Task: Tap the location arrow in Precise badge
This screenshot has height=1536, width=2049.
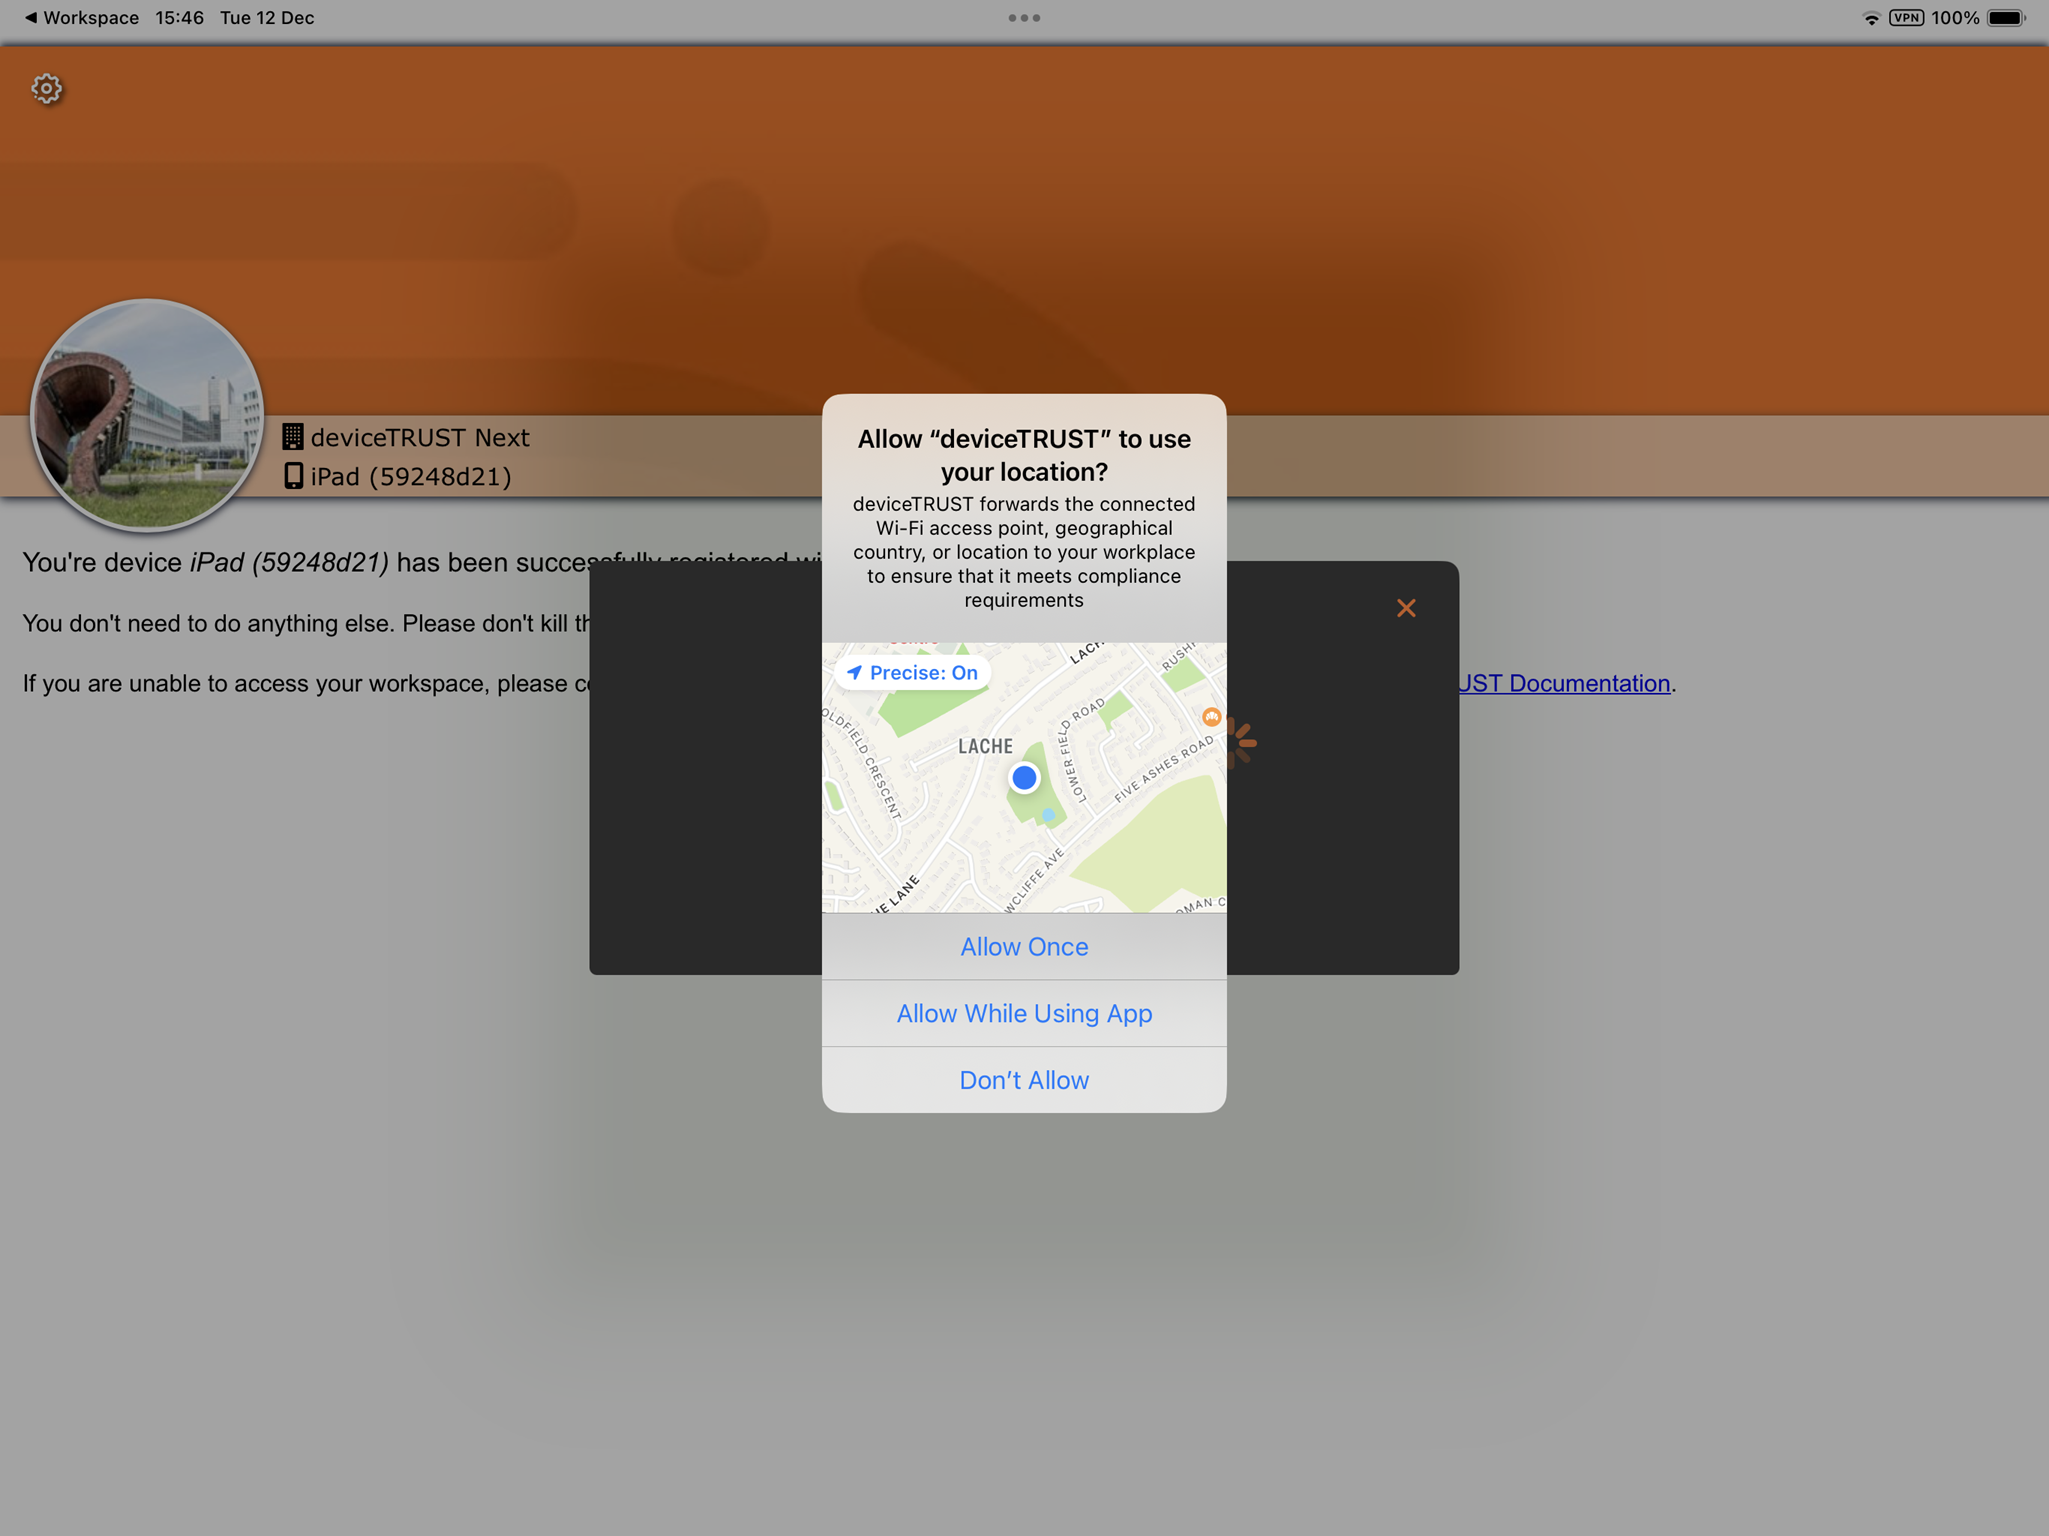Action: 854,673
